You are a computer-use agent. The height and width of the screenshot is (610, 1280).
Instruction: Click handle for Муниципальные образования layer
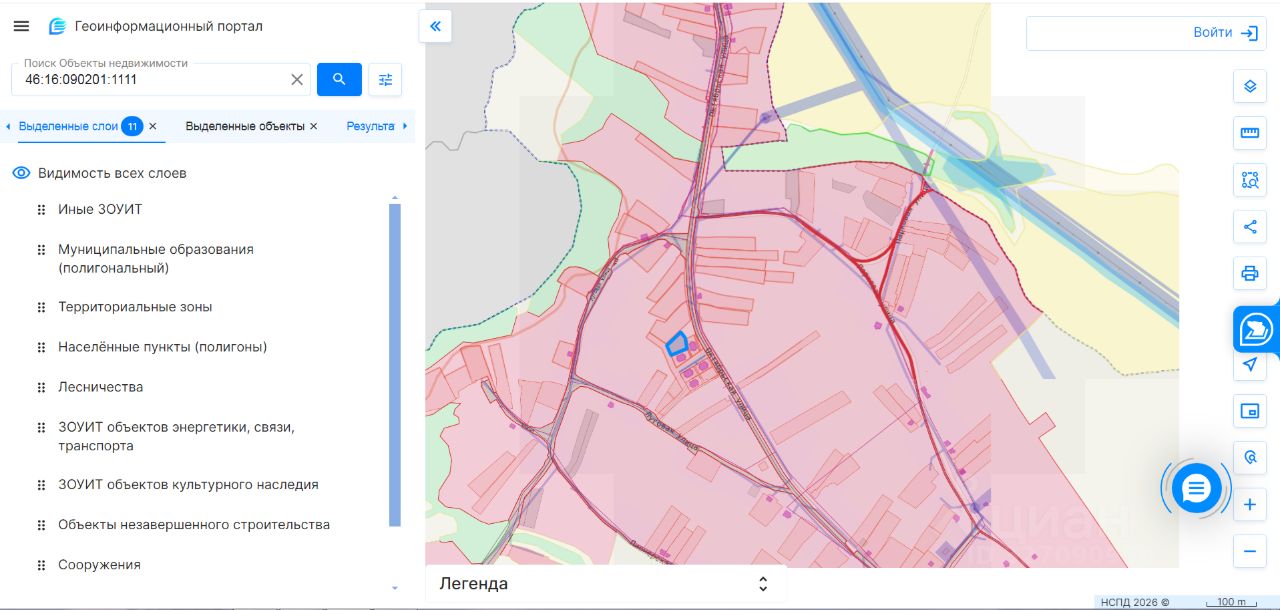(41, 250)
